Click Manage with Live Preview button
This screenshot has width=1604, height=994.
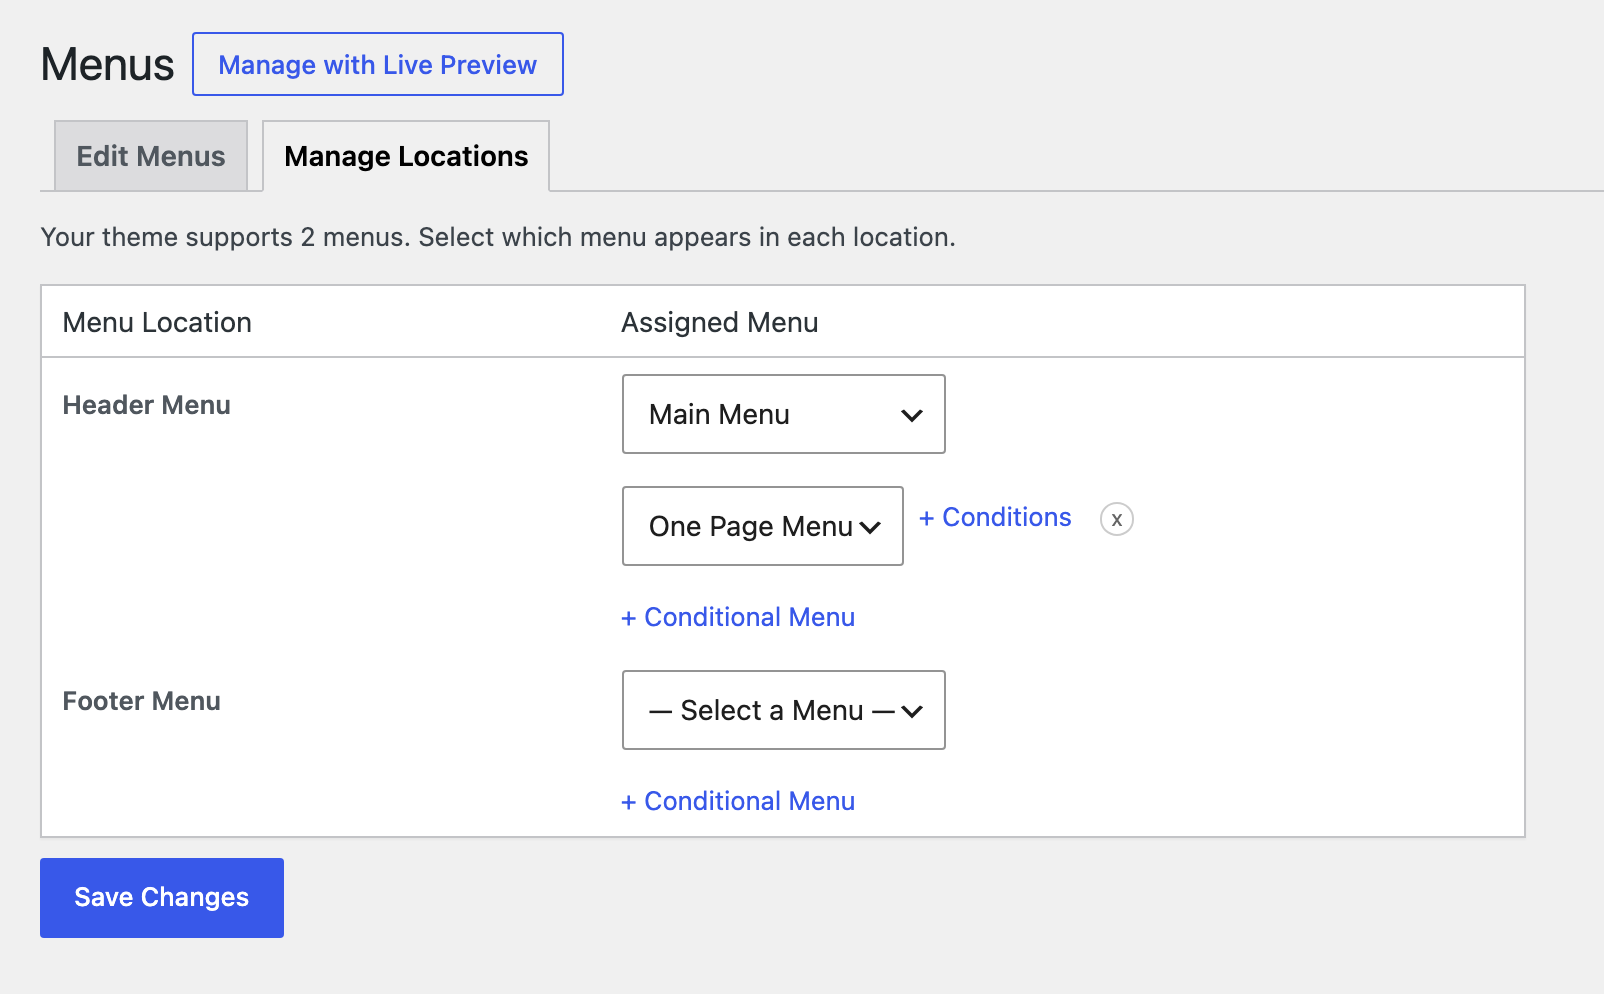378,64
